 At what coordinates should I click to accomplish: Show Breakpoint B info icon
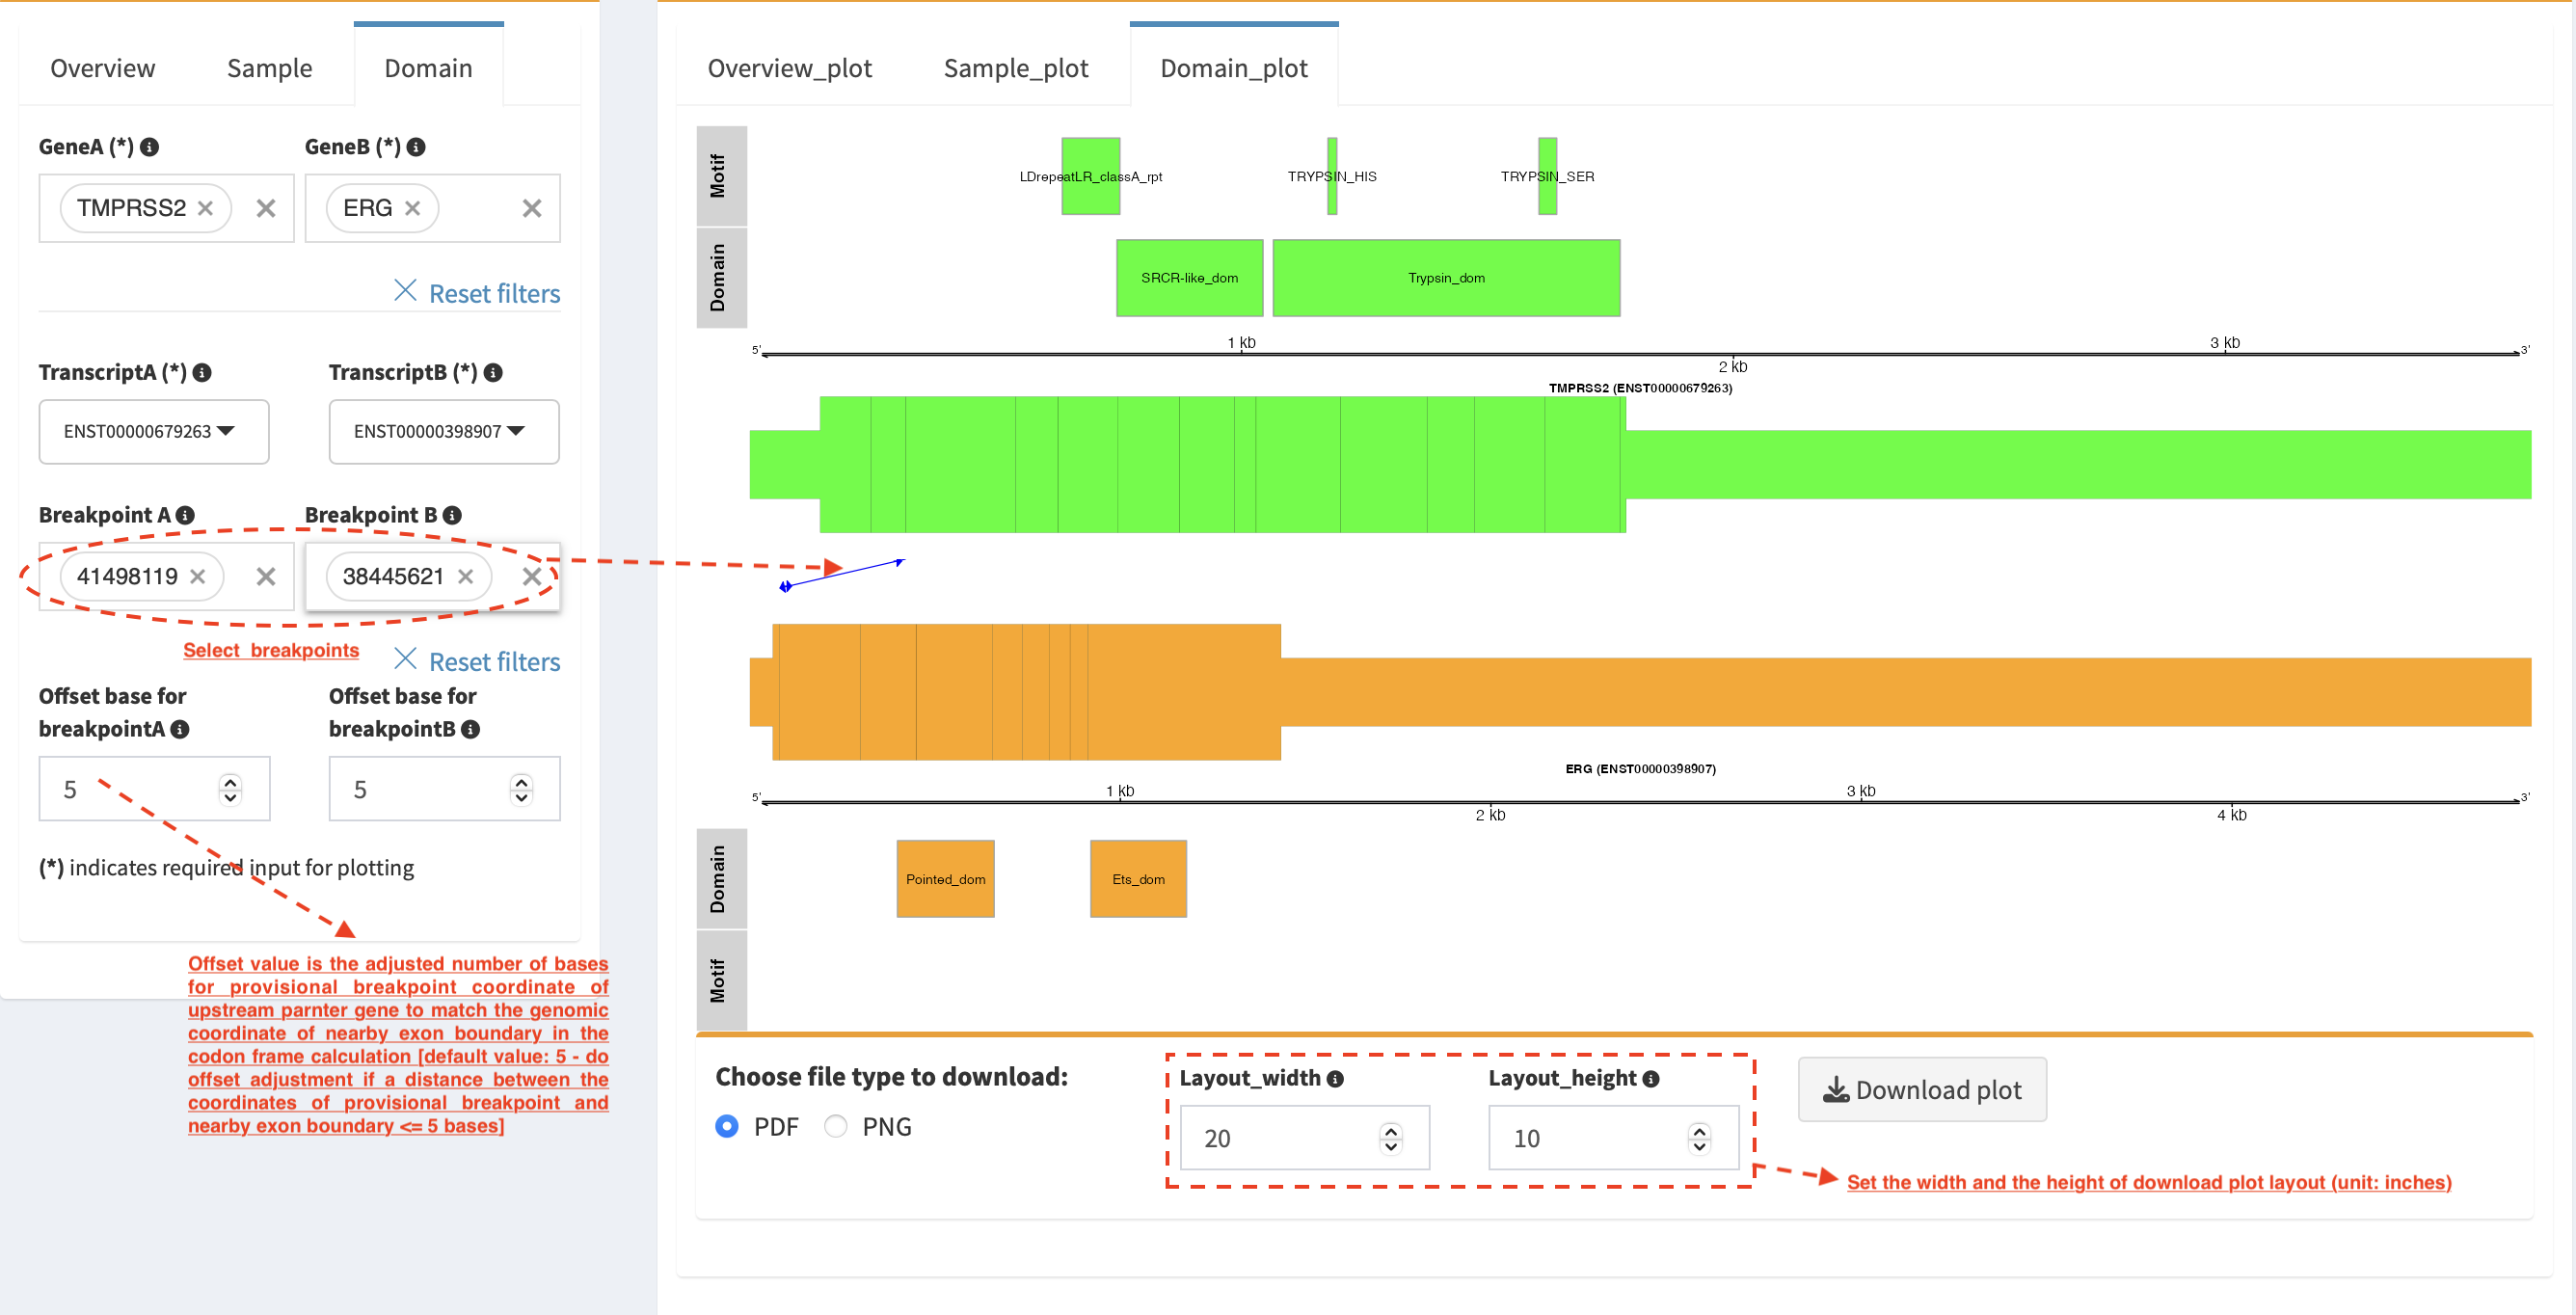pyautogui.click(x=452, y=515)
